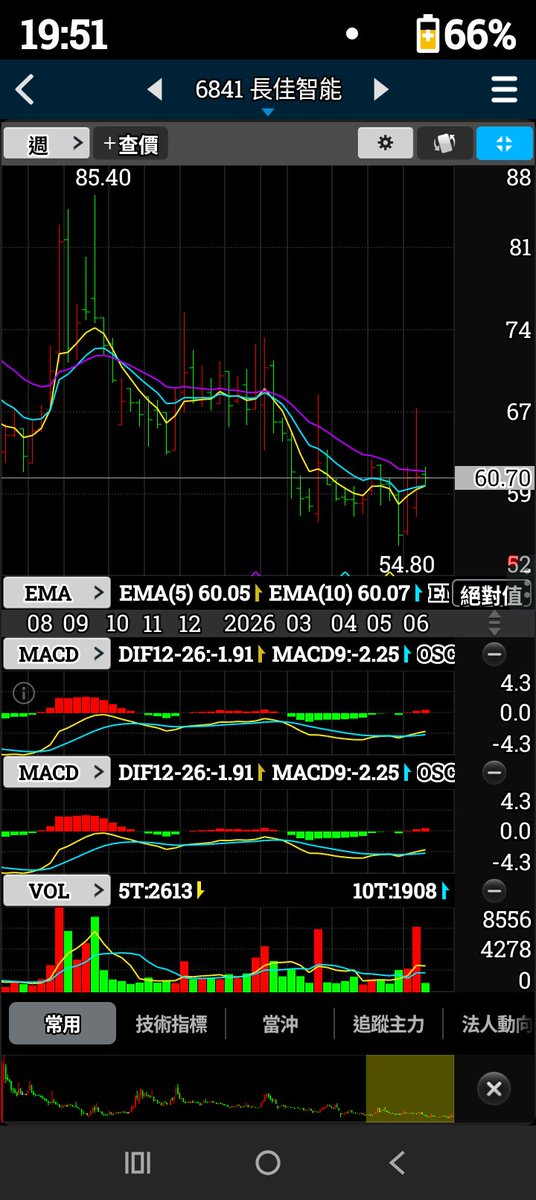Viewport: 536px width, 1200px height.
Task: Remove the first MACD panel with its minus button
Action: [x=494, y=655]
